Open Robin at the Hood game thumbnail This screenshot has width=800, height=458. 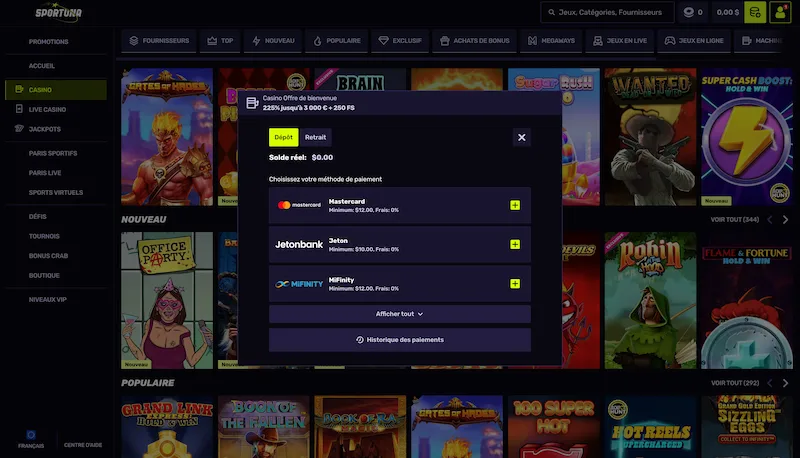pos(650,300)
